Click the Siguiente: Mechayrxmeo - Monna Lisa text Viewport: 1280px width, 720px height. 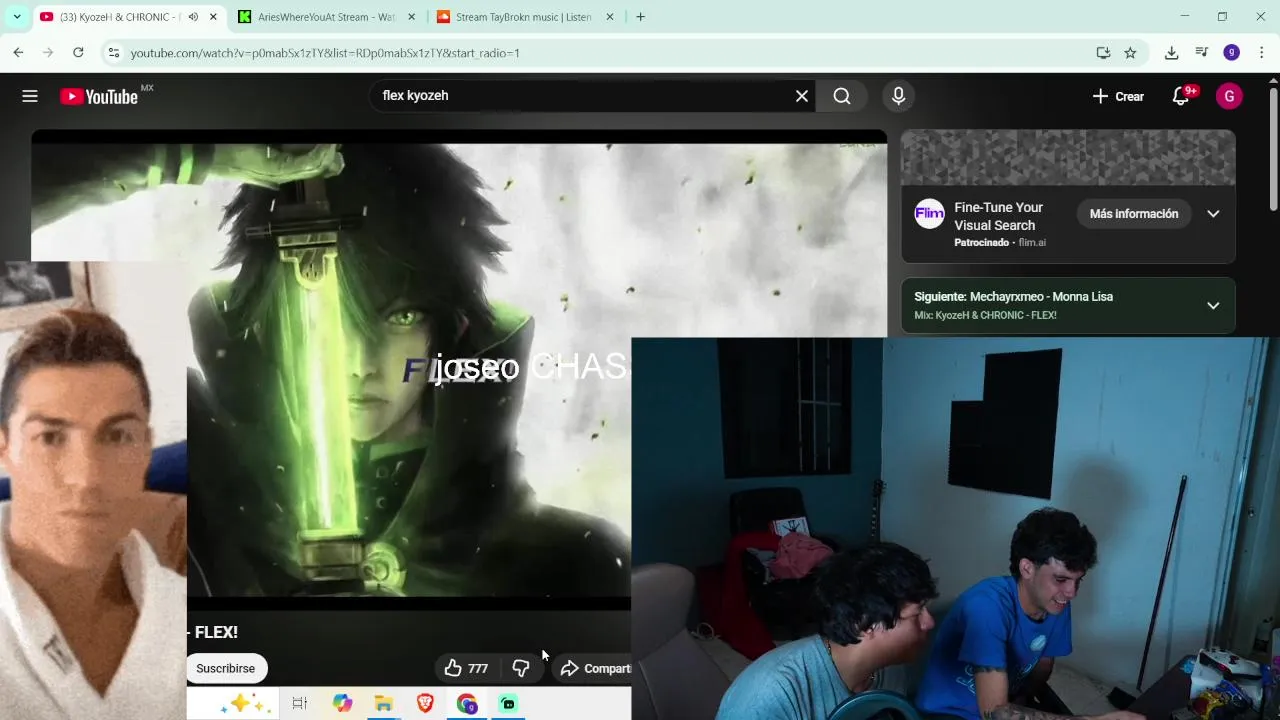coord(1013,297)
